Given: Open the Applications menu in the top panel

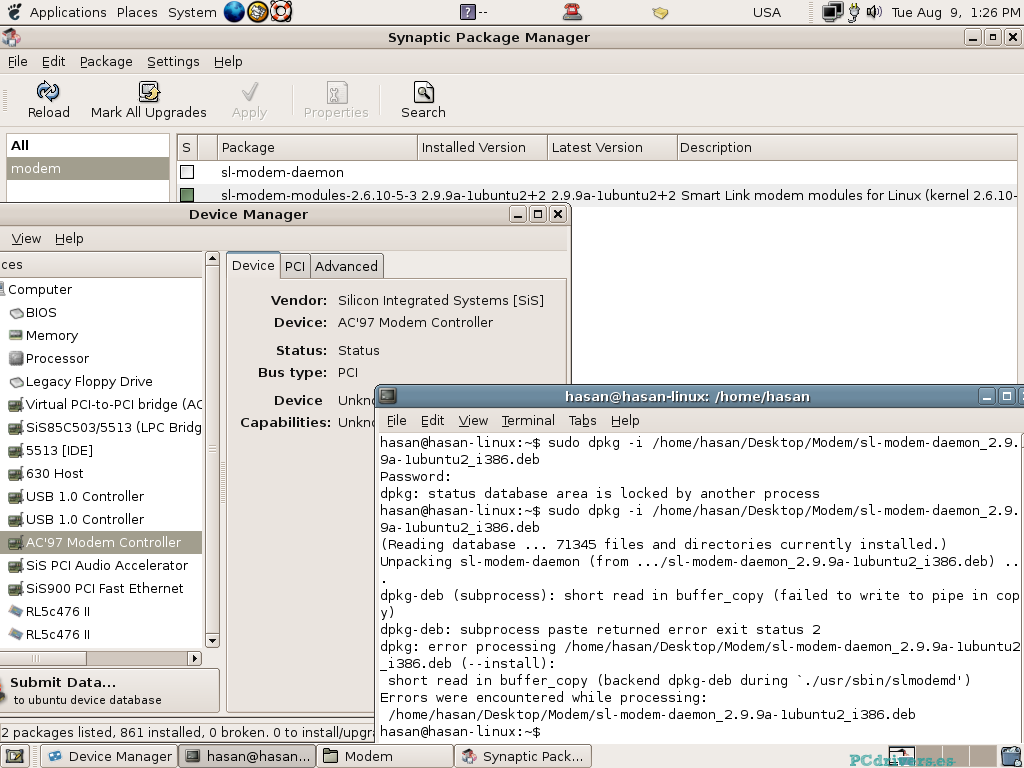Looking at the screenshot, I should click(68, 12).
